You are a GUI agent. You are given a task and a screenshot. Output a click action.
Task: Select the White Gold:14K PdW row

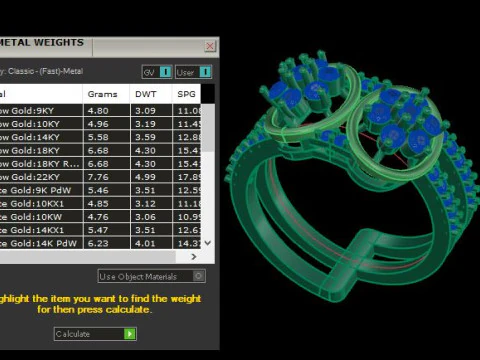tap(100, 243)
